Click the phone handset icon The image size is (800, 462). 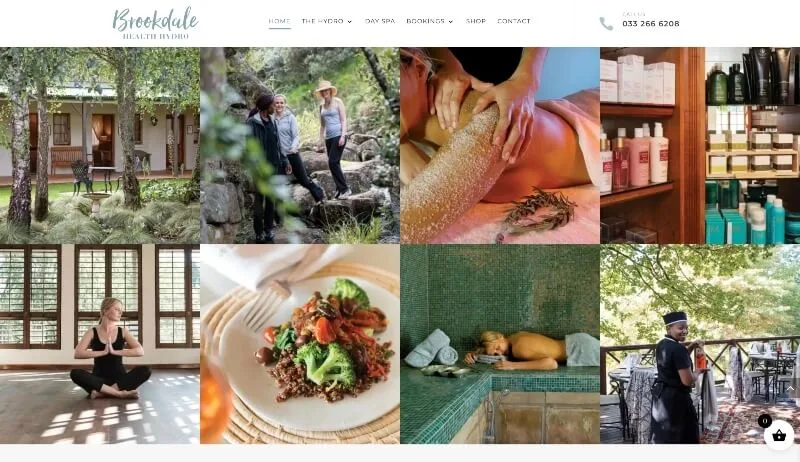[606, 23]
